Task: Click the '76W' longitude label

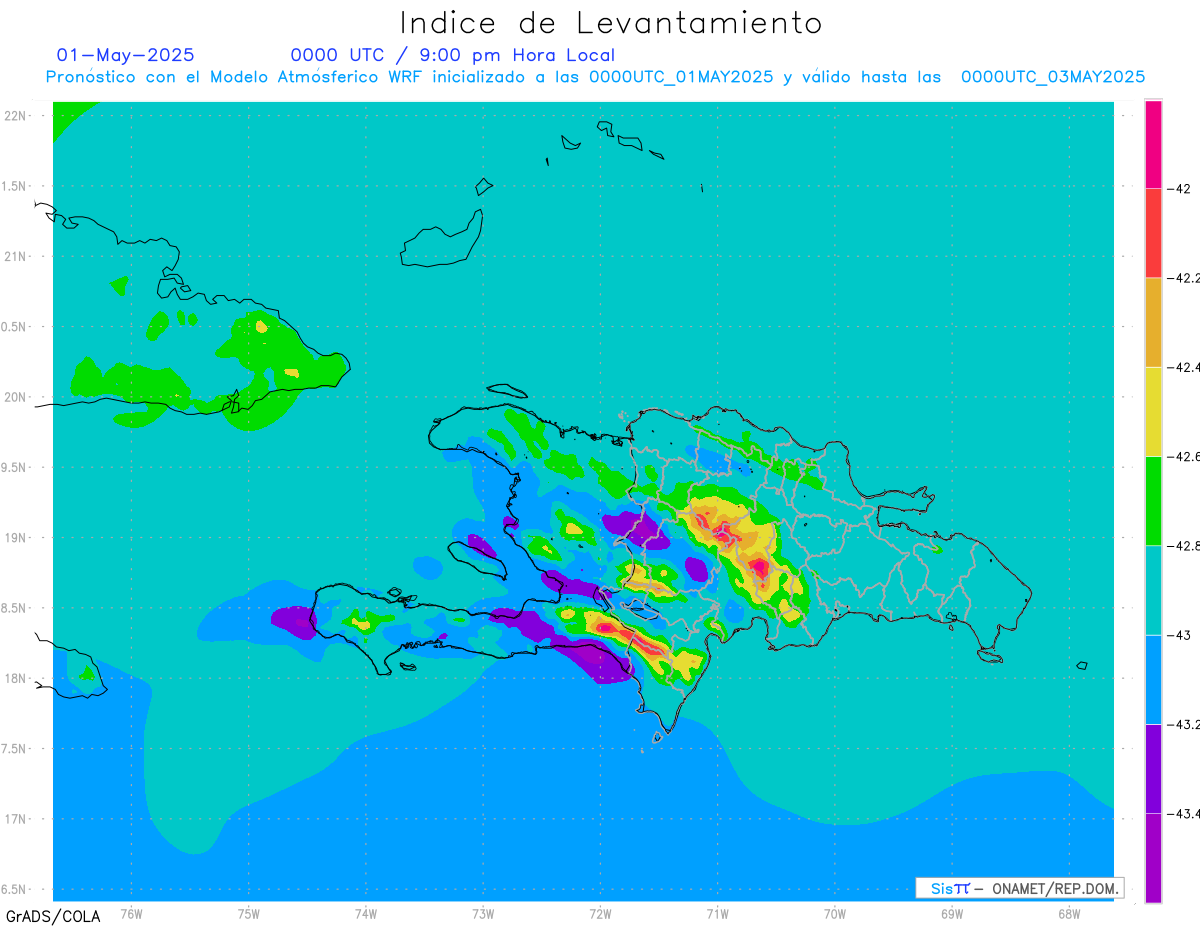Action: 131,913
